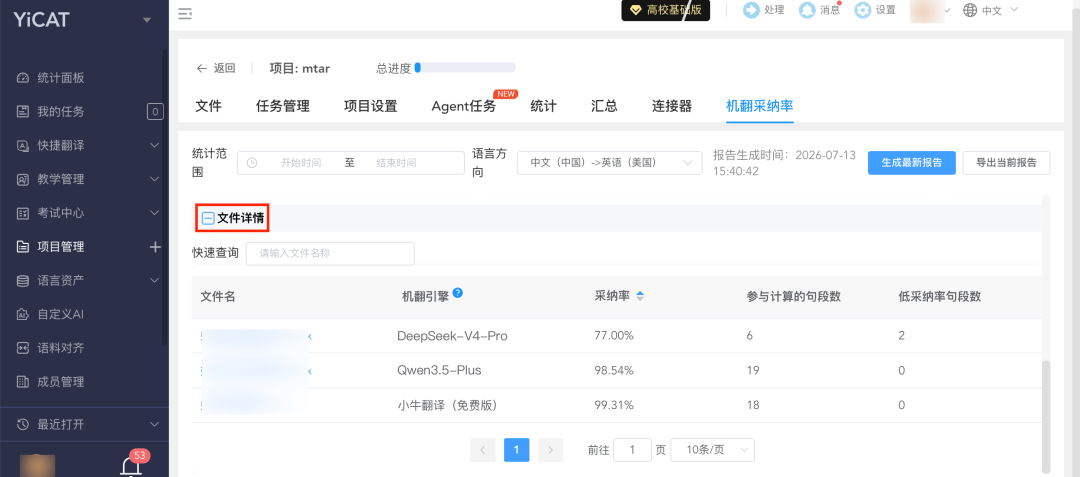The image size is (1080, 477).
Task: Click the 机翻引擎 help question icon
Action: [x=457, y=293]
